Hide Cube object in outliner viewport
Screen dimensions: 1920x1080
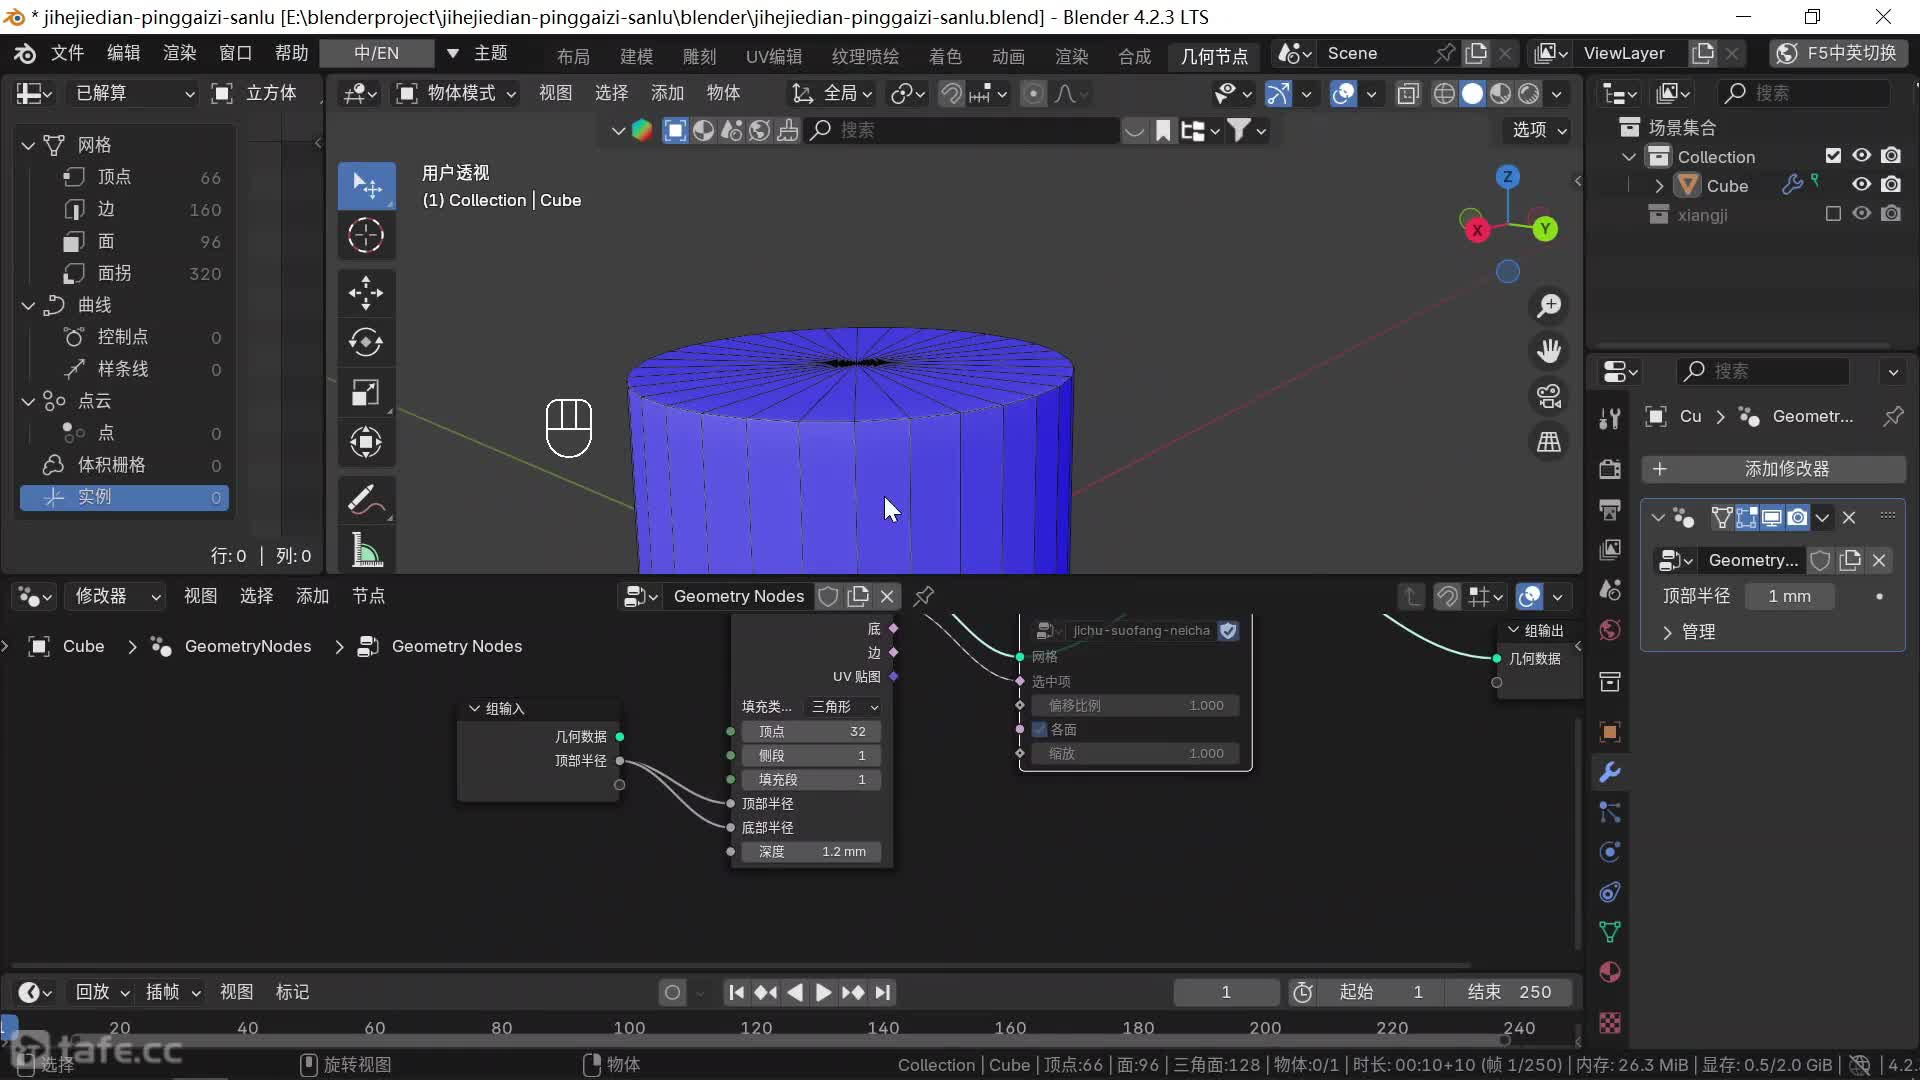pyautogui.click(x=1861, y=185)
